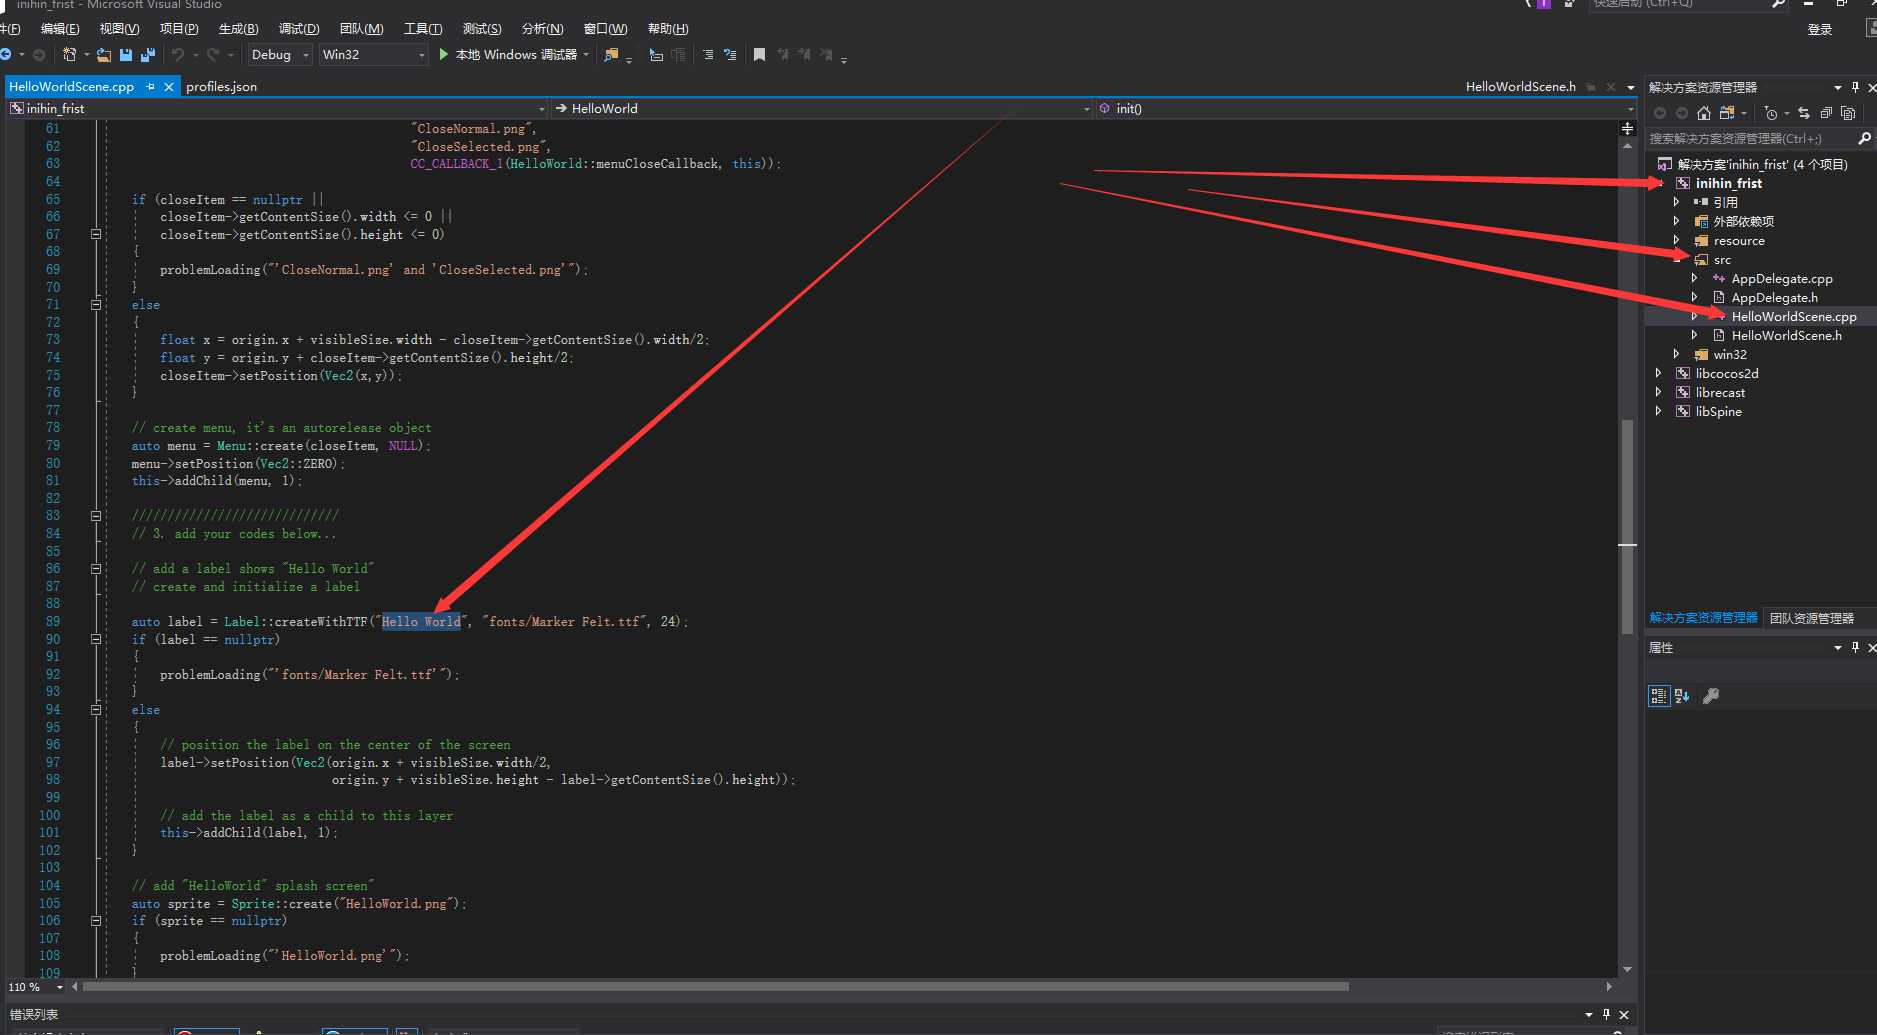Expand the librecast project node
The width and height of the screenshot is (1877, 1035).
tap(1659, 392)
